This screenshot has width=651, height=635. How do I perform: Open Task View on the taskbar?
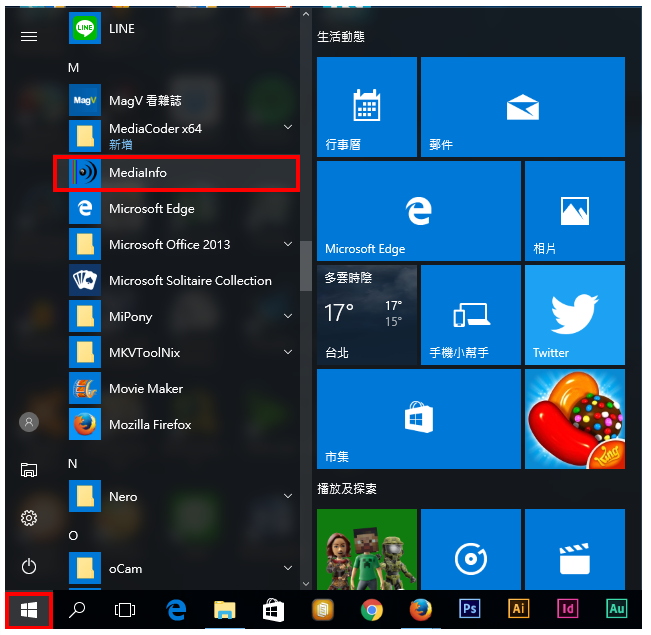125,610
